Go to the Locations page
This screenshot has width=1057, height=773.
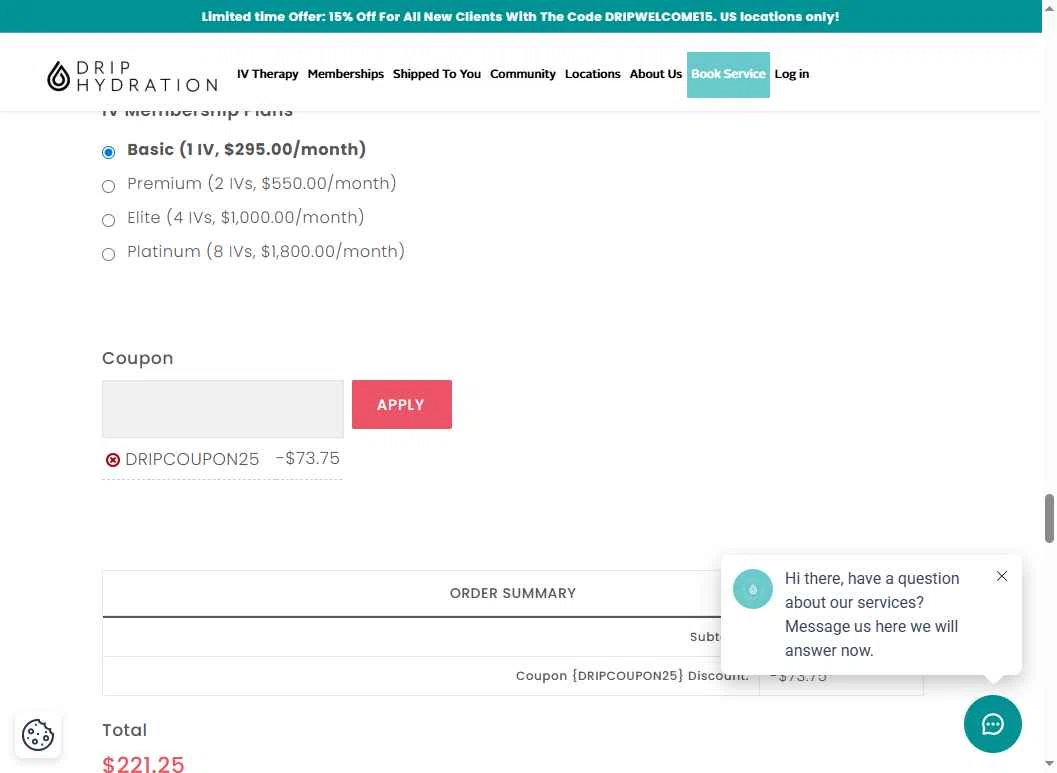point(593,74)
